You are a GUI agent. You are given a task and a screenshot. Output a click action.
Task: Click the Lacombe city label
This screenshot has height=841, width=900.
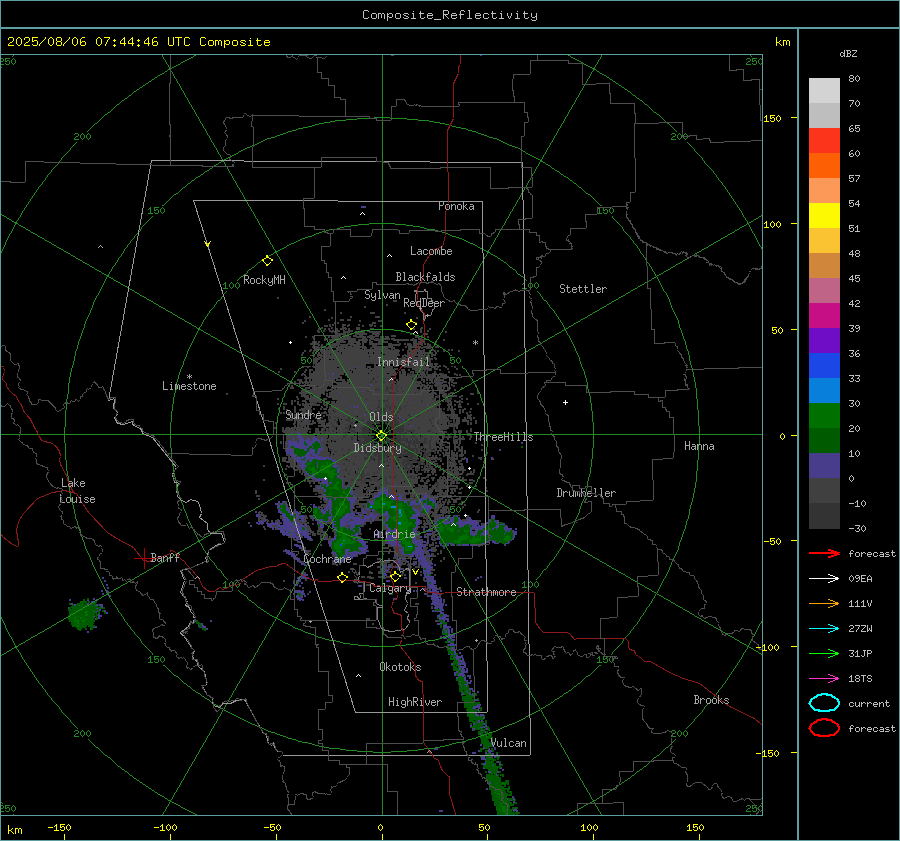click(431, 251)
